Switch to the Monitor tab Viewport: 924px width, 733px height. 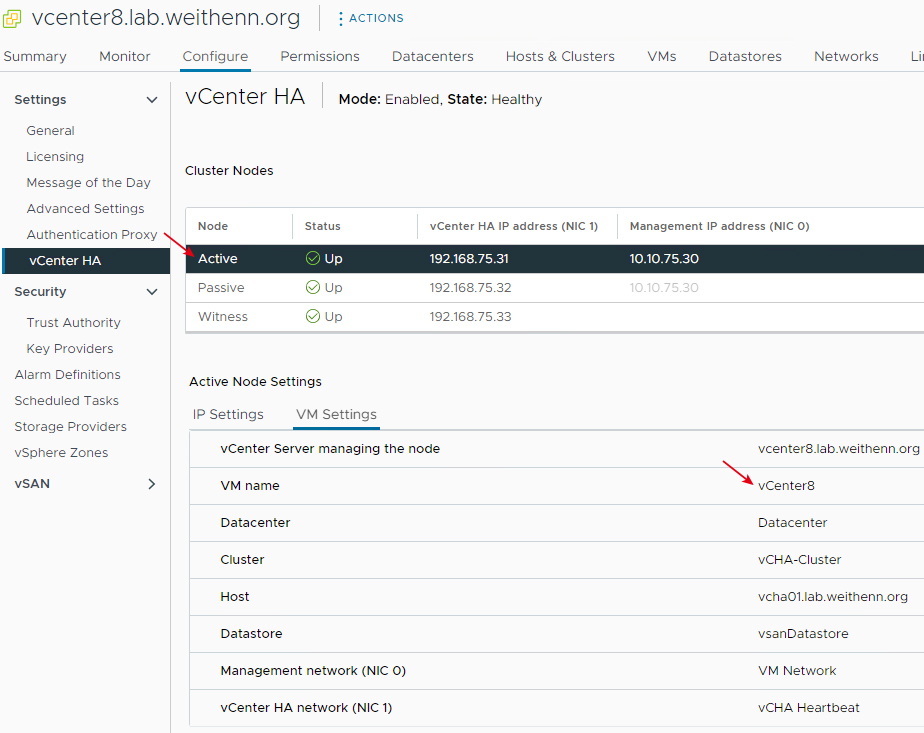pos(124,57)
